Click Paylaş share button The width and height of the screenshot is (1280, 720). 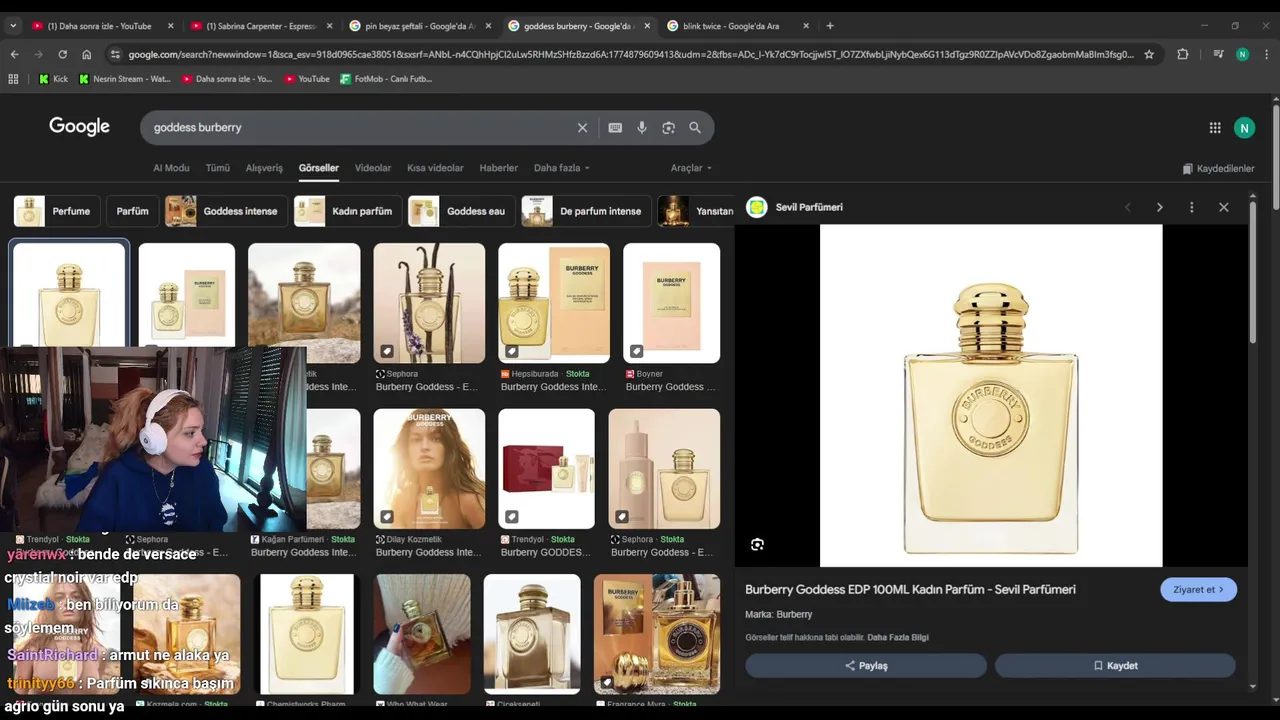[x=866, y=666]
